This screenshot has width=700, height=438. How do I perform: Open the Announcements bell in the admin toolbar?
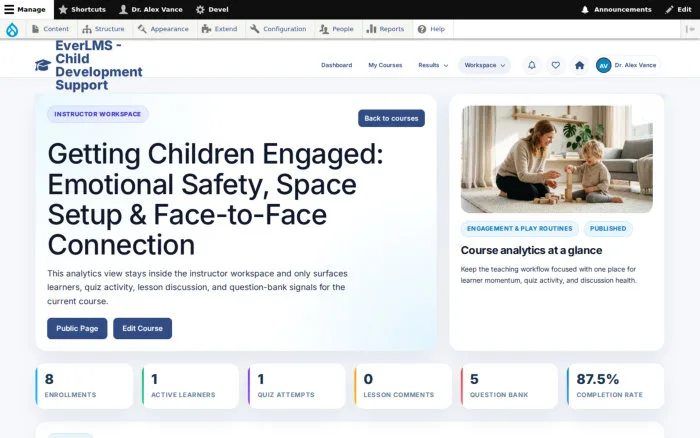point(616,9)
